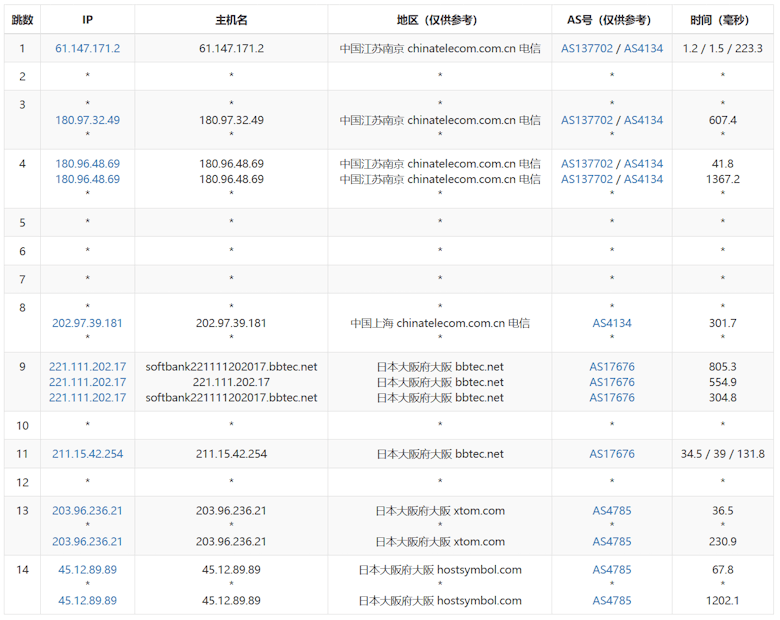780x620 pixels.
Task: Open the AS17676 link beside 304.8 ms
Action: 612,398
